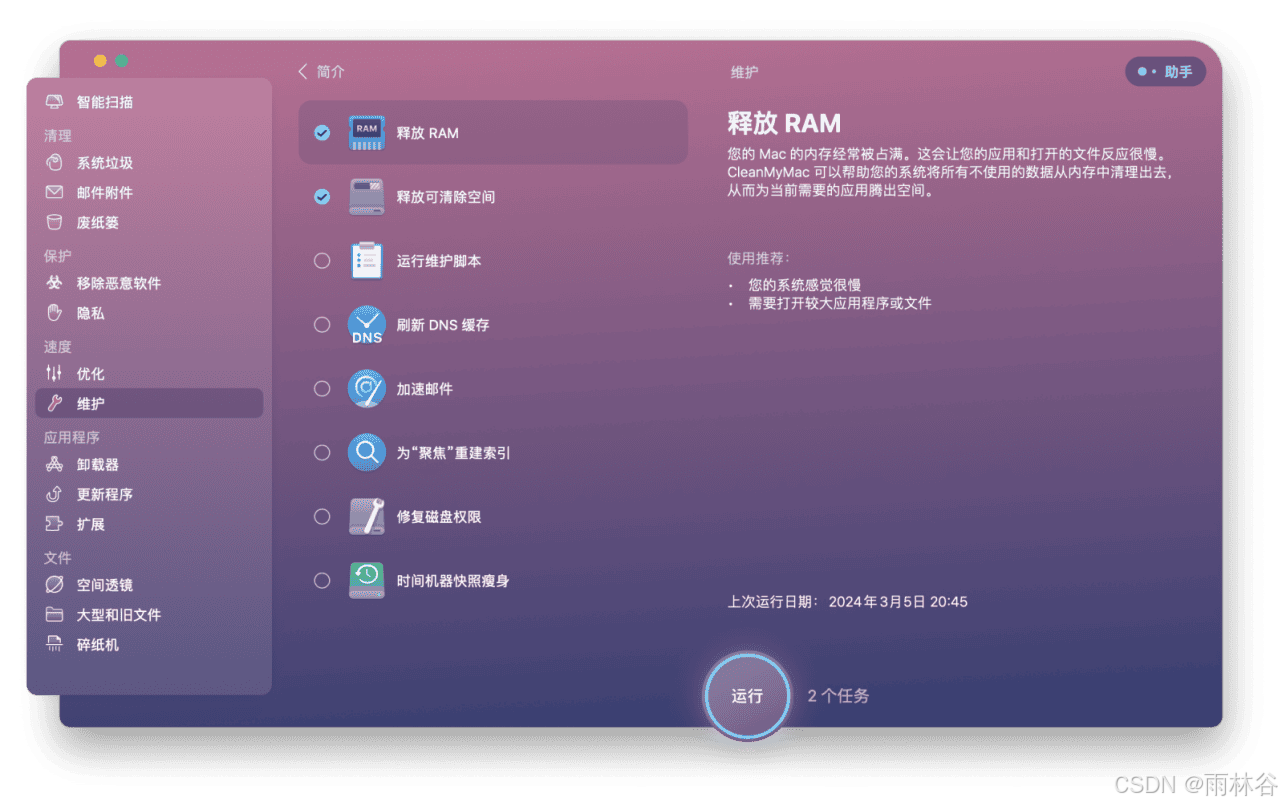This screenshot has height=806, width=1282.
Task: Switch to 优化 section
Action: click(x=149, y=374)
